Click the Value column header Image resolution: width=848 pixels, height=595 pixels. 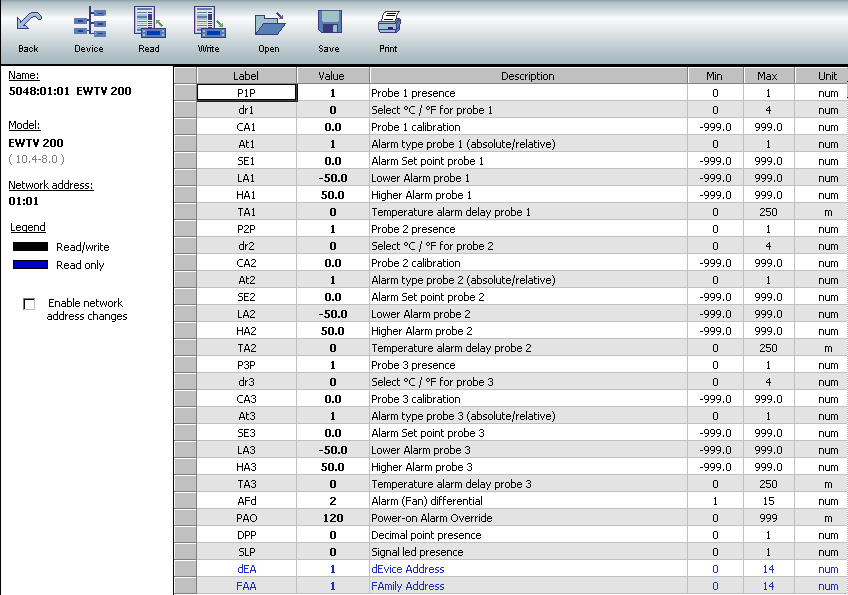(332, 76)
